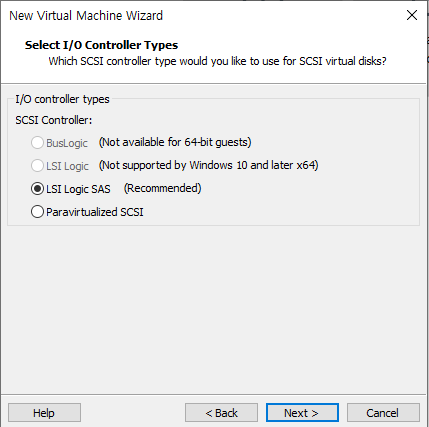Click "(Not supported by Windows 10 and later x64)" note
Viewport: 429px width, 427px height.
click(x=209, y=165)
